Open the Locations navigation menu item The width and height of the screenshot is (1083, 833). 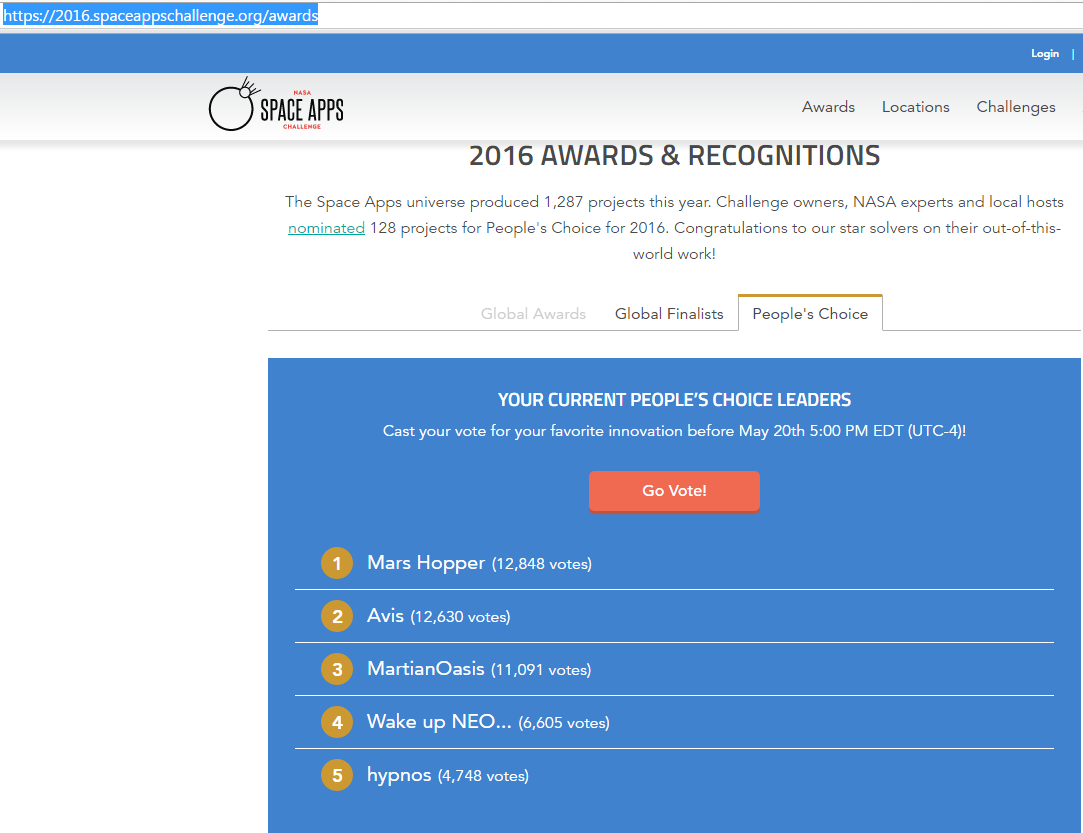click(x=915, y=107)
